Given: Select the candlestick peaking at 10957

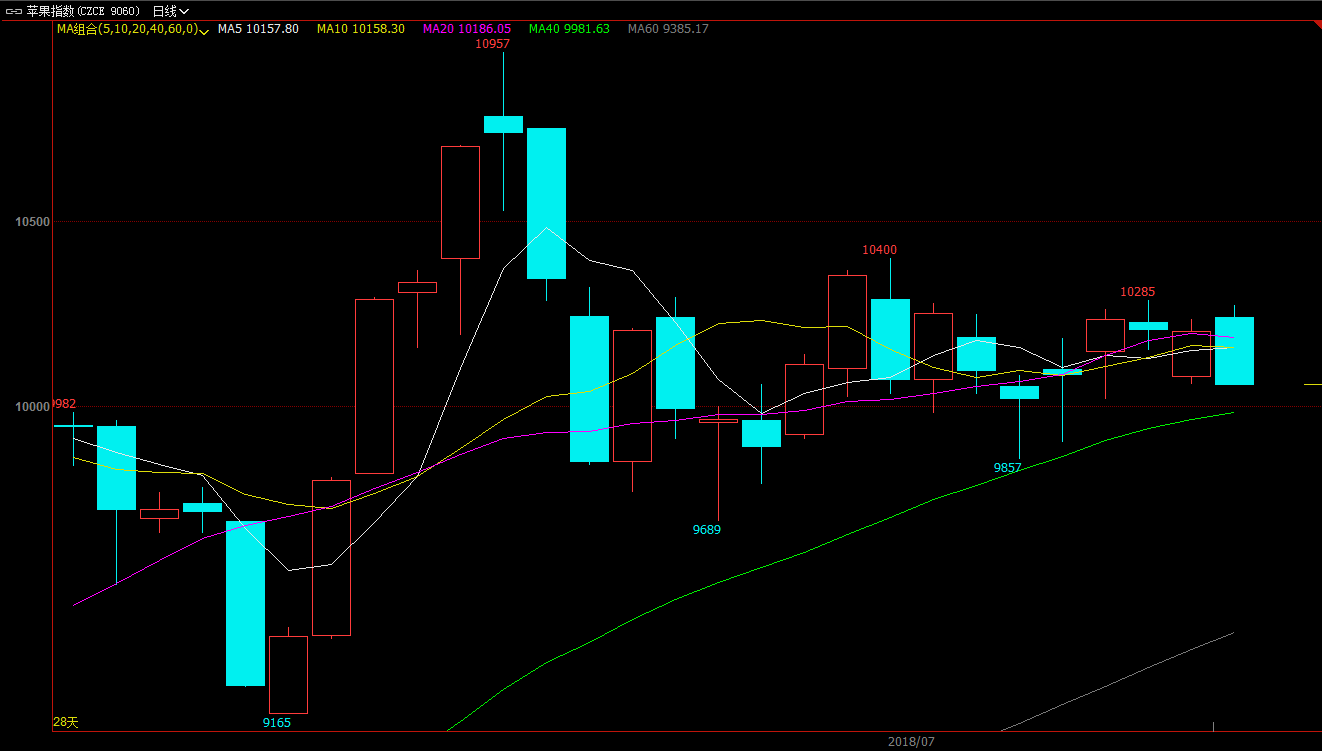Looking at the screenshot, I should click(x=503, y=124).
